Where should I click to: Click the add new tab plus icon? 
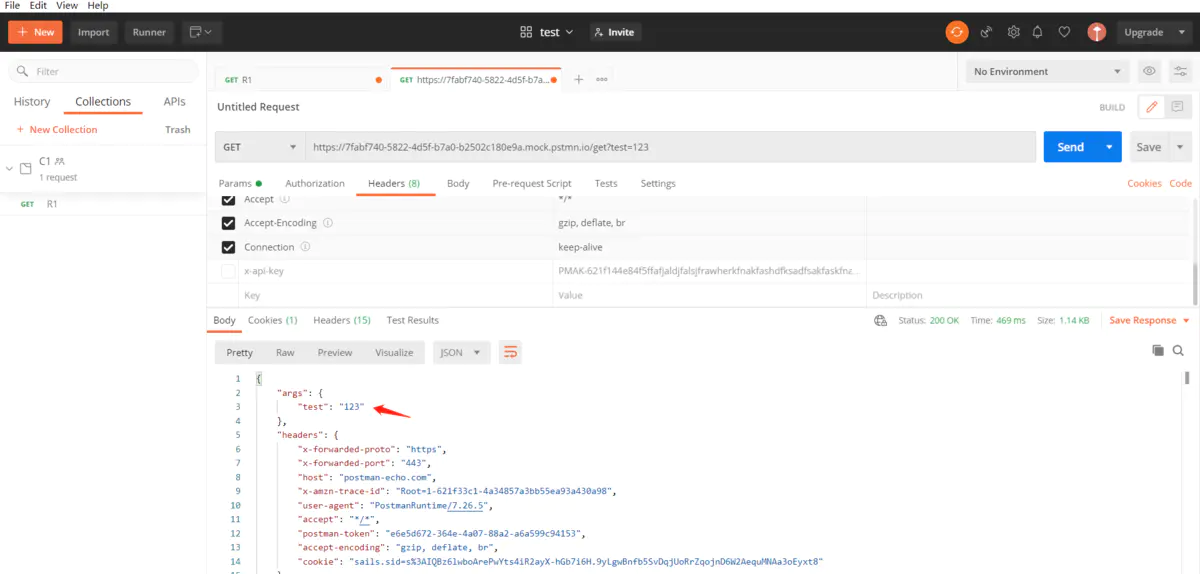(x=578, y=80)
